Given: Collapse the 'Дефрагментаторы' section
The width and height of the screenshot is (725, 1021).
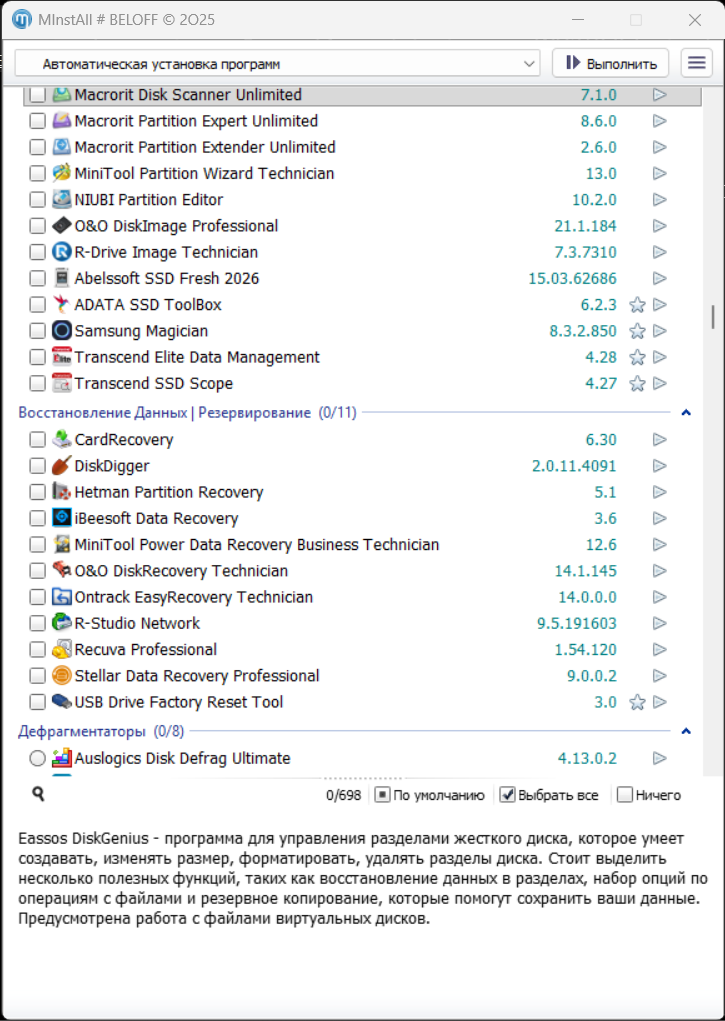Looking at the screenshot, I should pos(686,732).
